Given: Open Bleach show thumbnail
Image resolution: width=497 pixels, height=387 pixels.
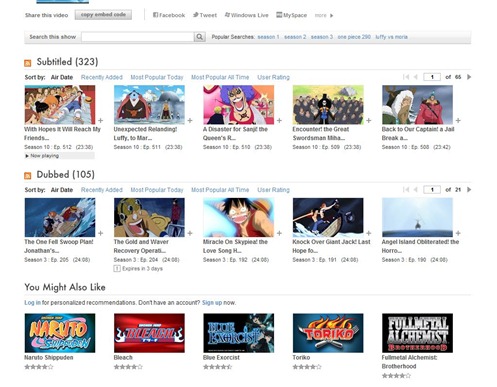Looking at the screenshot, I should [149, 333].
